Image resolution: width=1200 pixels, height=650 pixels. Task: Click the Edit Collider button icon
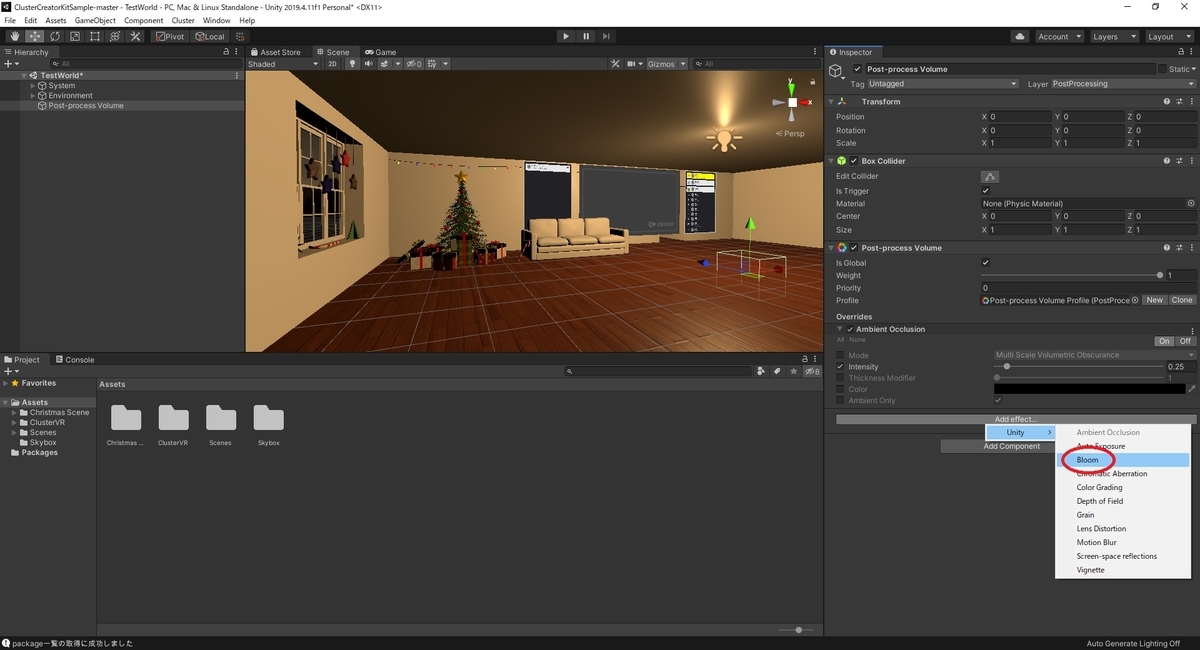(990, 176)
